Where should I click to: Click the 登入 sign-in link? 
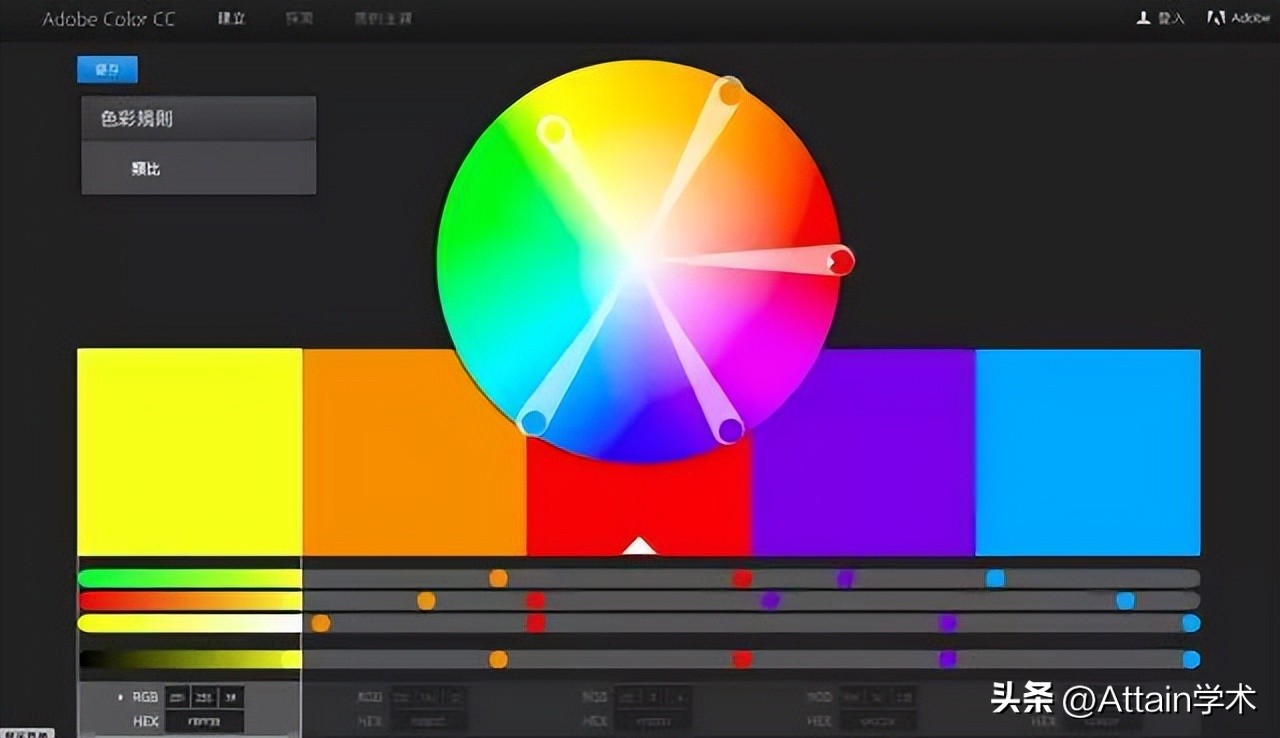1170,19
